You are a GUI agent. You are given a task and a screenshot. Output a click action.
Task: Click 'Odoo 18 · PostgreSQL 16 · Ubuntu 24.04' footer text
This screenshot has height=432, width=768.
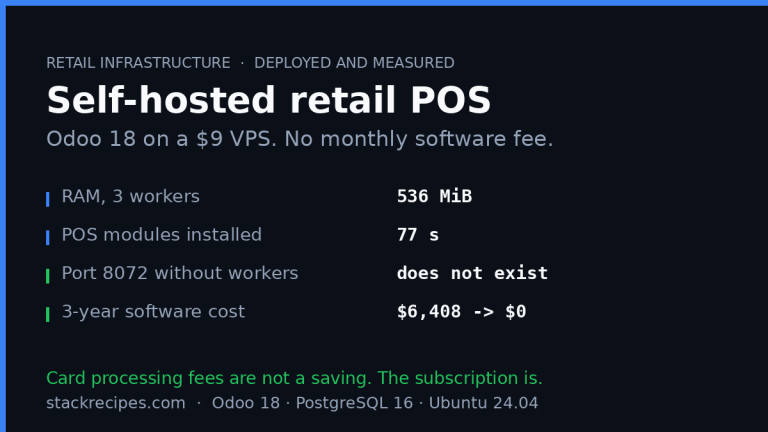coord(375,404)
